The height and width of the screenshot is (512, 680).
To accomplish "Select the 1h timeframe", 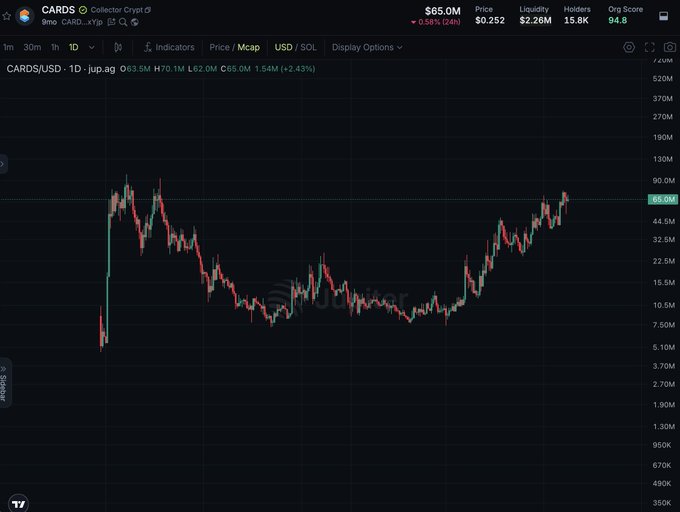I will click(55, 47).
